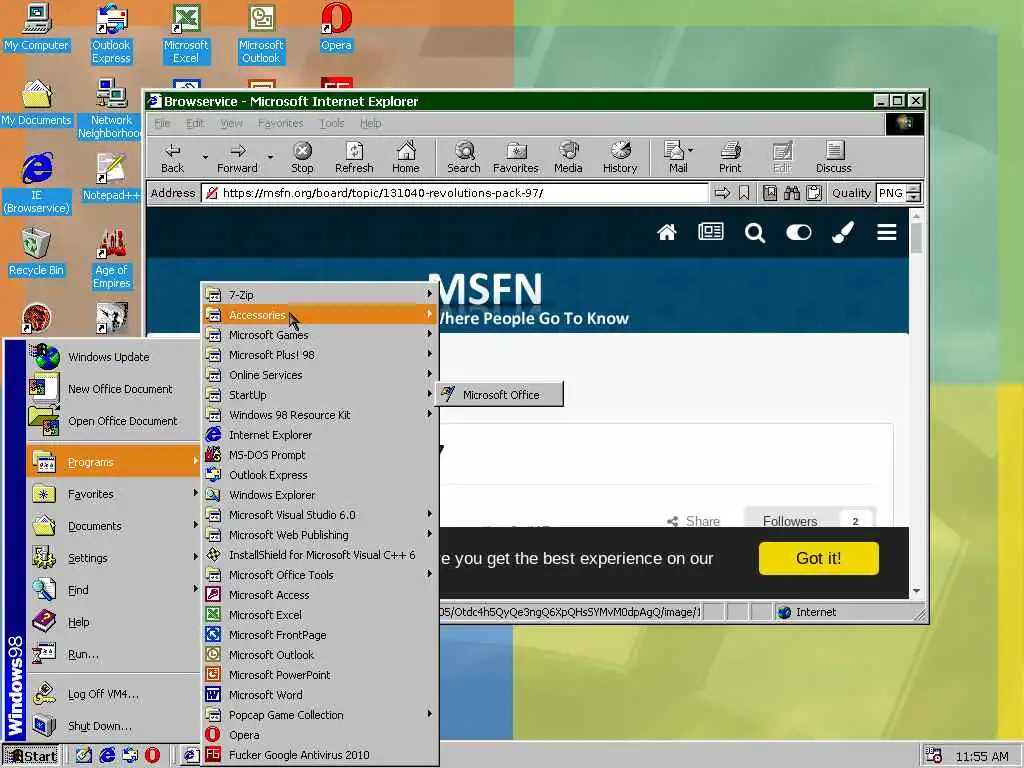The image size is (1024, 768).
Task: Choose Shut Down... in Start menu
Action: tap(113, 726)
